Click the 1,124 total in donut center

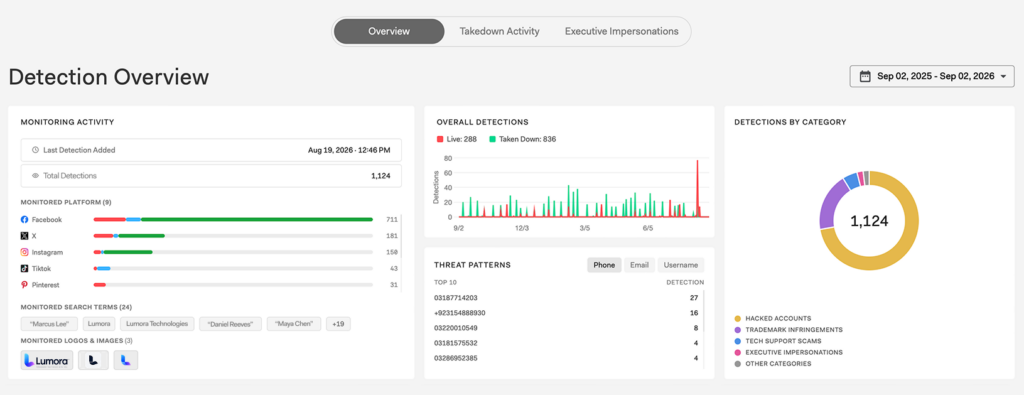[x=869, y=221]
